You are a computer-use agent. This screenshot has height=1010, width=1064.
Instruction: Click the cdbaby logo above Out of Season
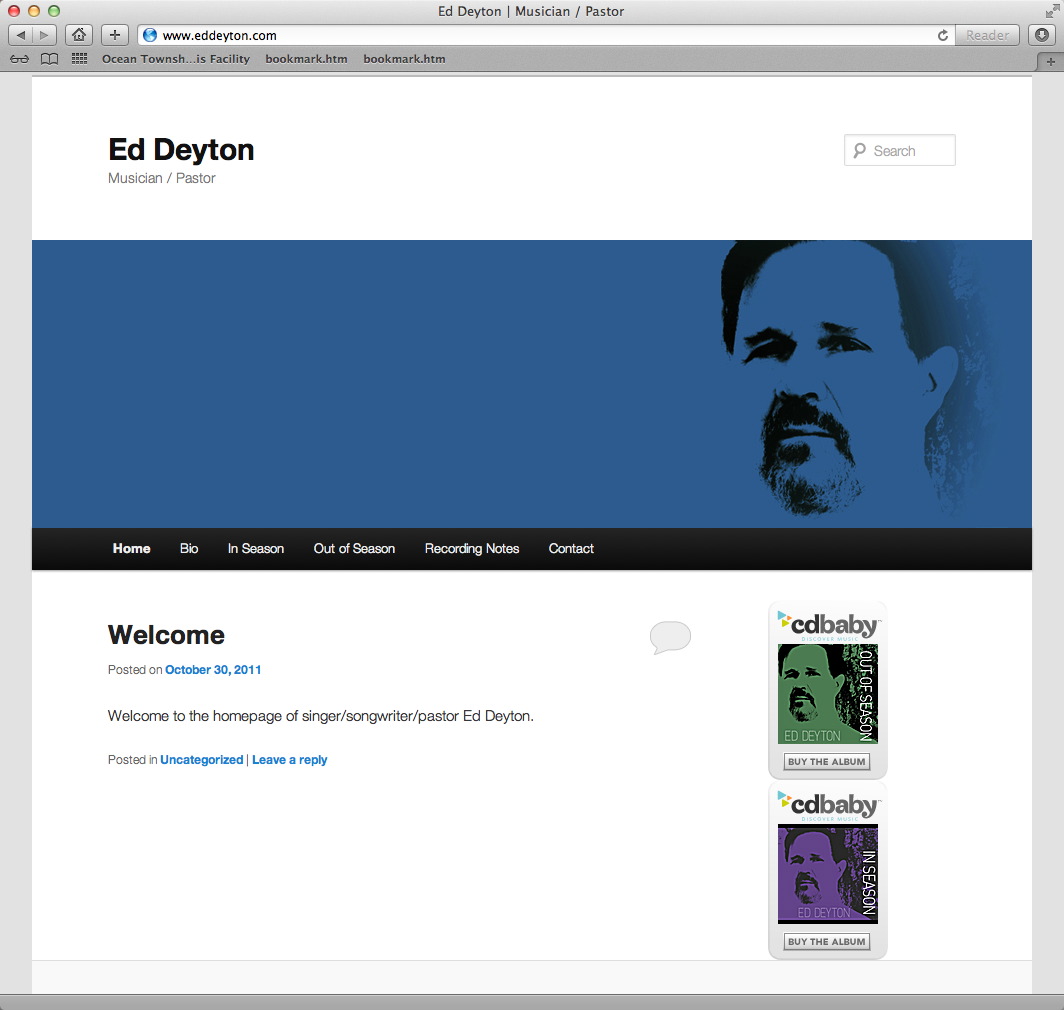click(829, 625)
